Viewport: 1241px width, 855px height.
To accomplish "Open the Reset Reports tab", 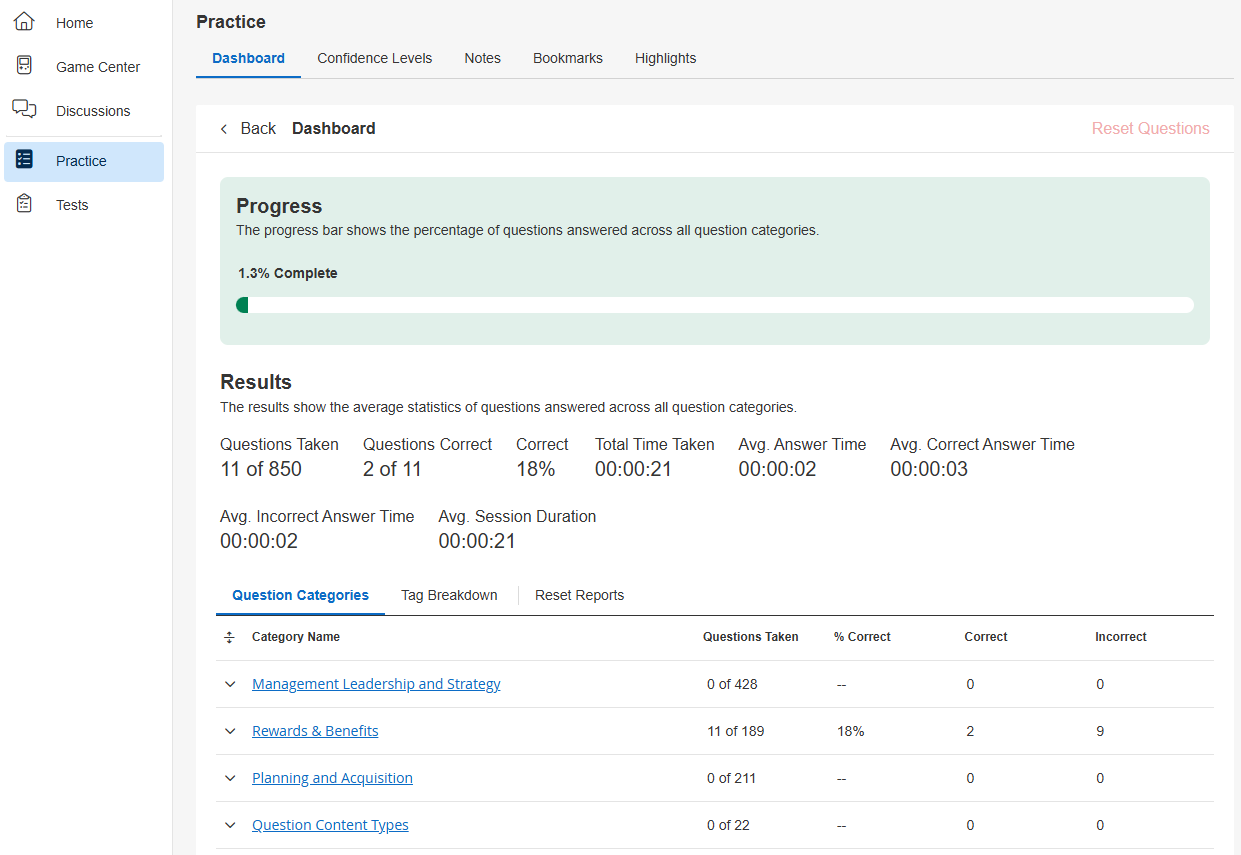I will coord(579,595).
